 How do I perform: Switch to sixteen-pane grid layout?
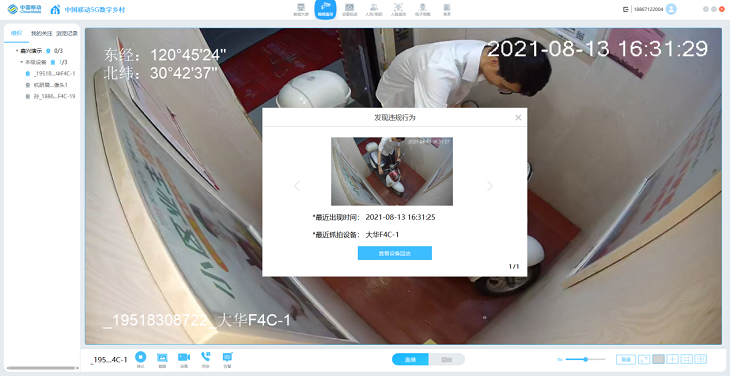point(701,359)
